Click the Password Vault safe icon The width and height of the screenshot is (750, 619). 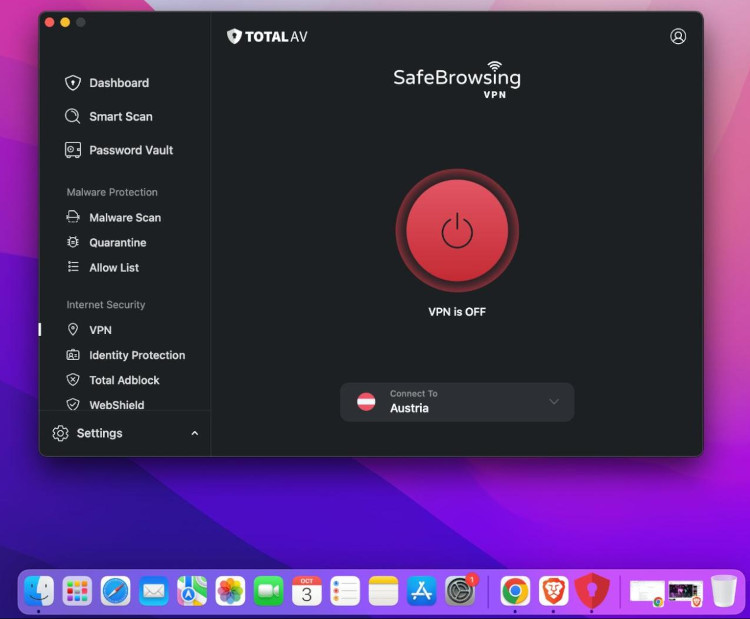tap(73, 150)
